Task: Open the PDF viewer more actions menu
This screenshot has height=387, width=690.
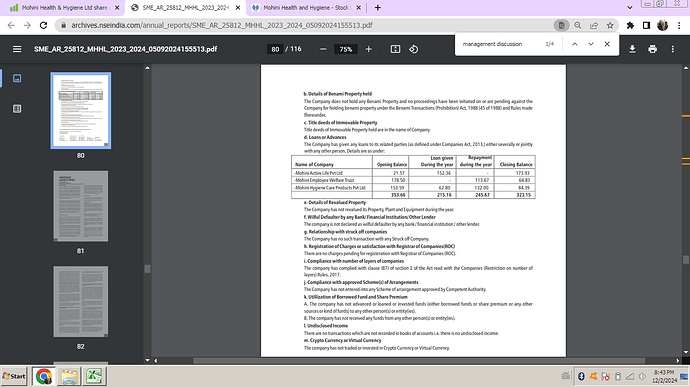Action: pos(672,49)
